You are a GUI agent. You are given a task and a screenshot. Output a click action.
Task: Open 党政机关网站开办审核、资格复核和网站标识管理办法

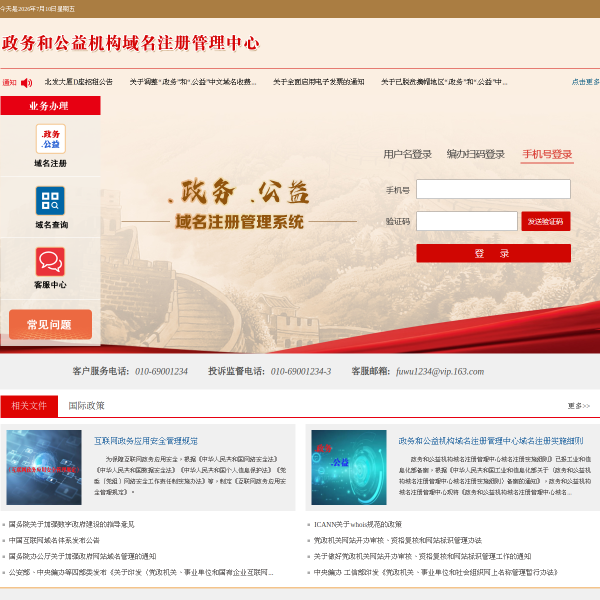point(398,540)
